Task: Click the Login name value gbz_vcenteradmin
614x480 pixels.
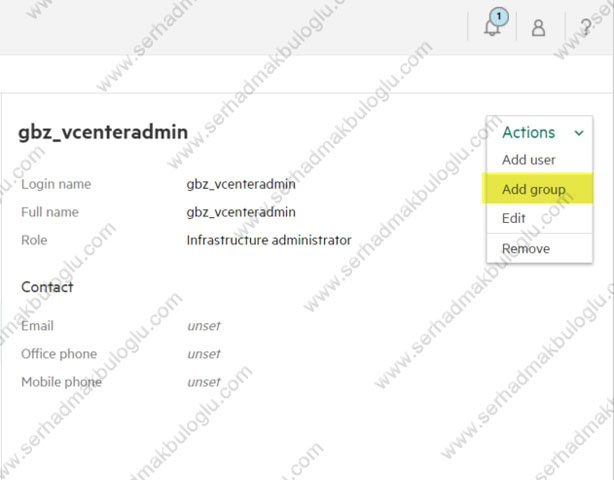Action: 241,184
